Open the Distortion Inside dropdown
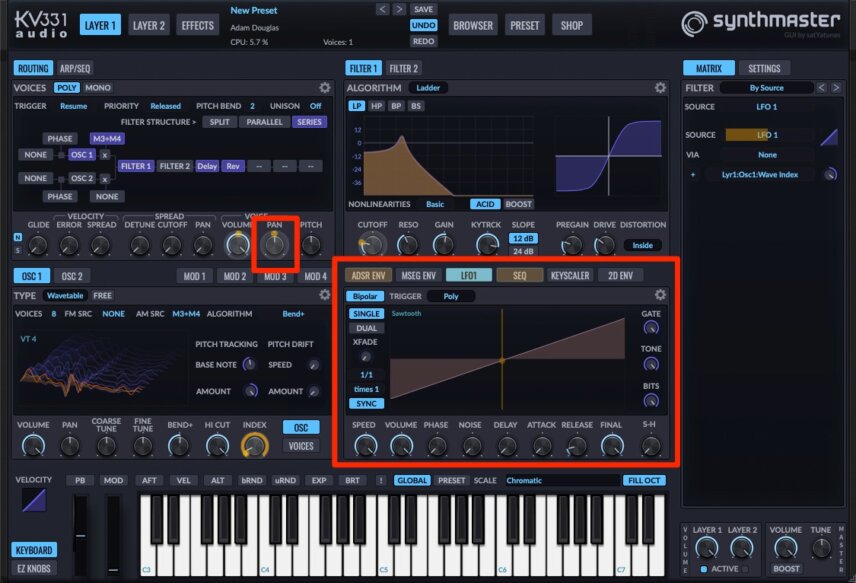The height and width of the screenshot is (583, 856). [x=643, y=245]
